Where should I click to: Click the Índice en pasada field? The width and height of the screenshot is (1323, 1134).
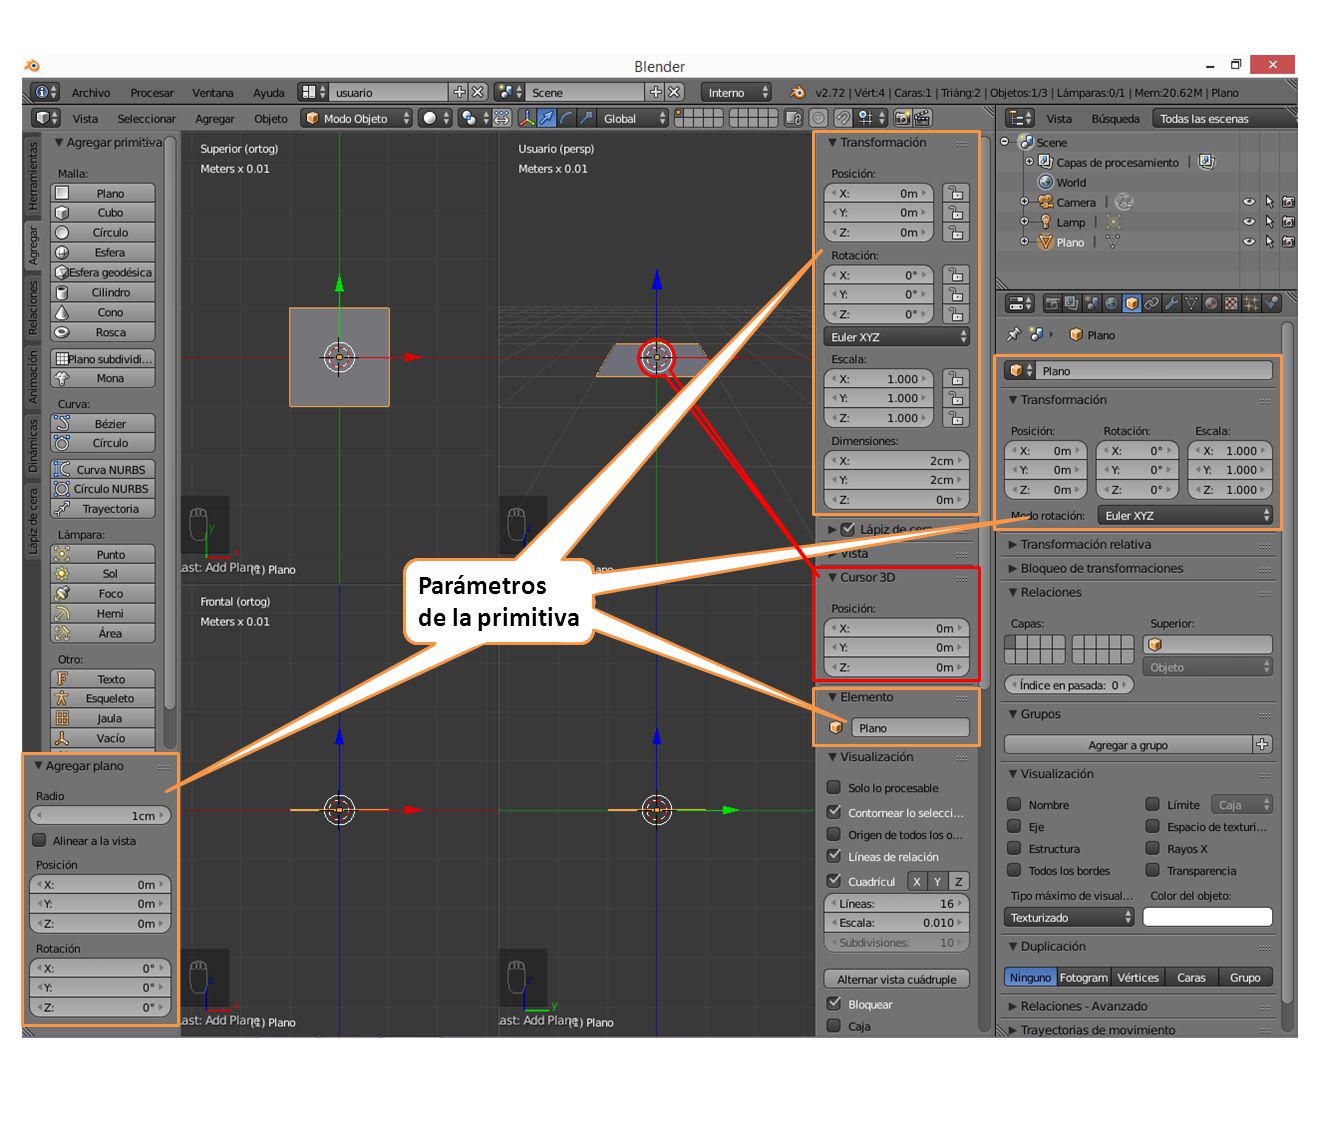[1069, 685]
